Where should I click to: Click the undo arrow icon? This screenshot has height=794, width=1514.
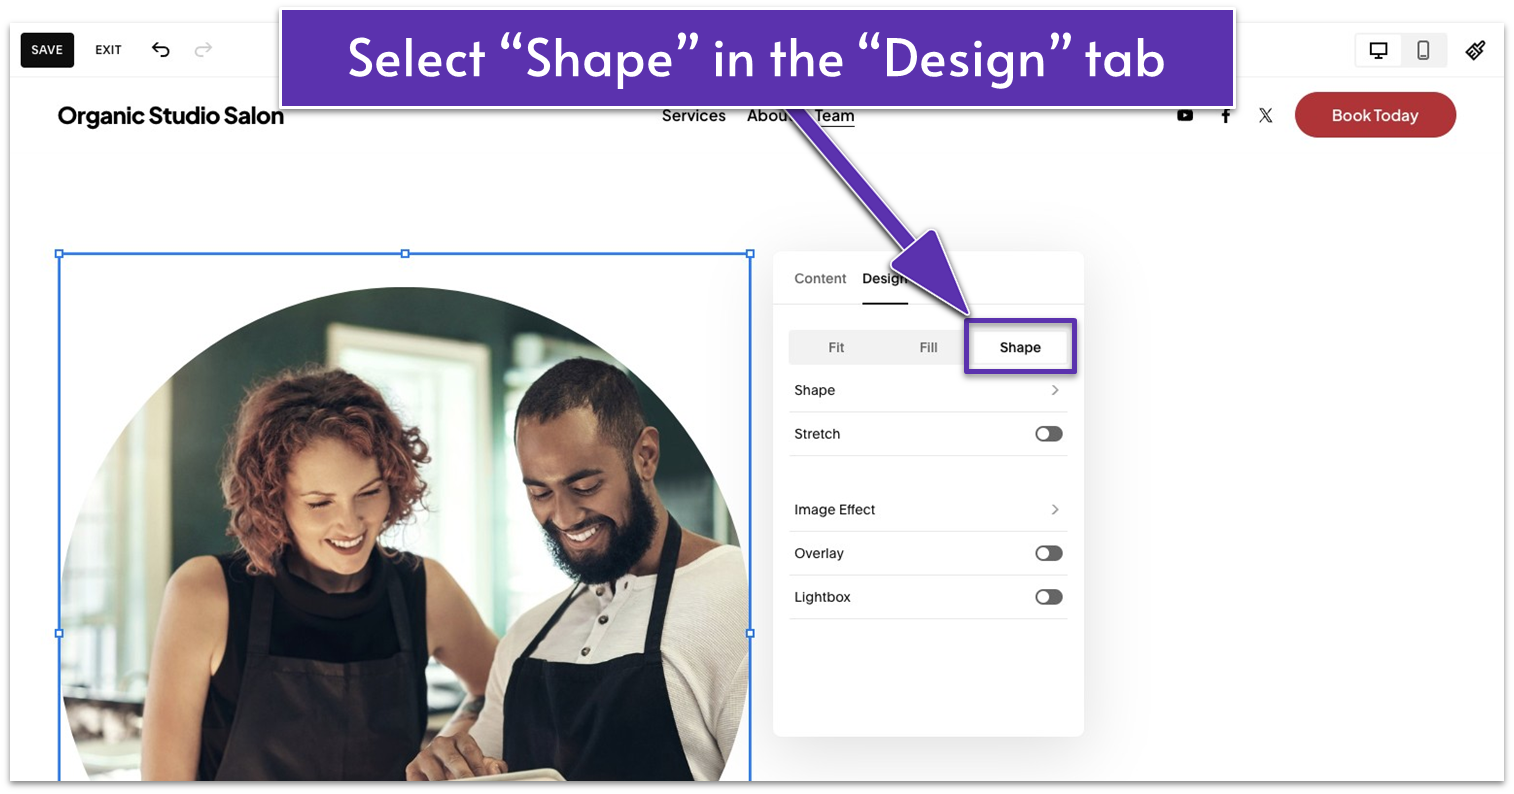click(x=161, y=49)
